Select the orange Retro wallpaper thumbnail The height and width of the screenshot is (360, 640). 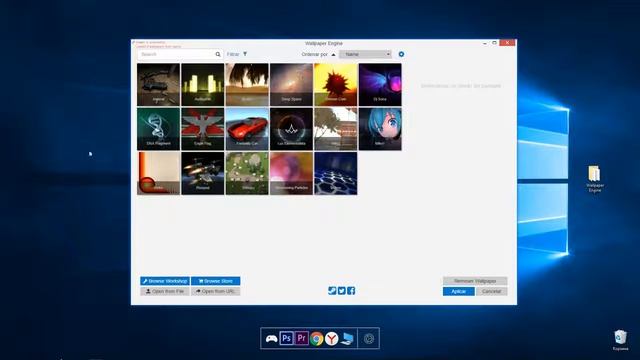point(158,173)
